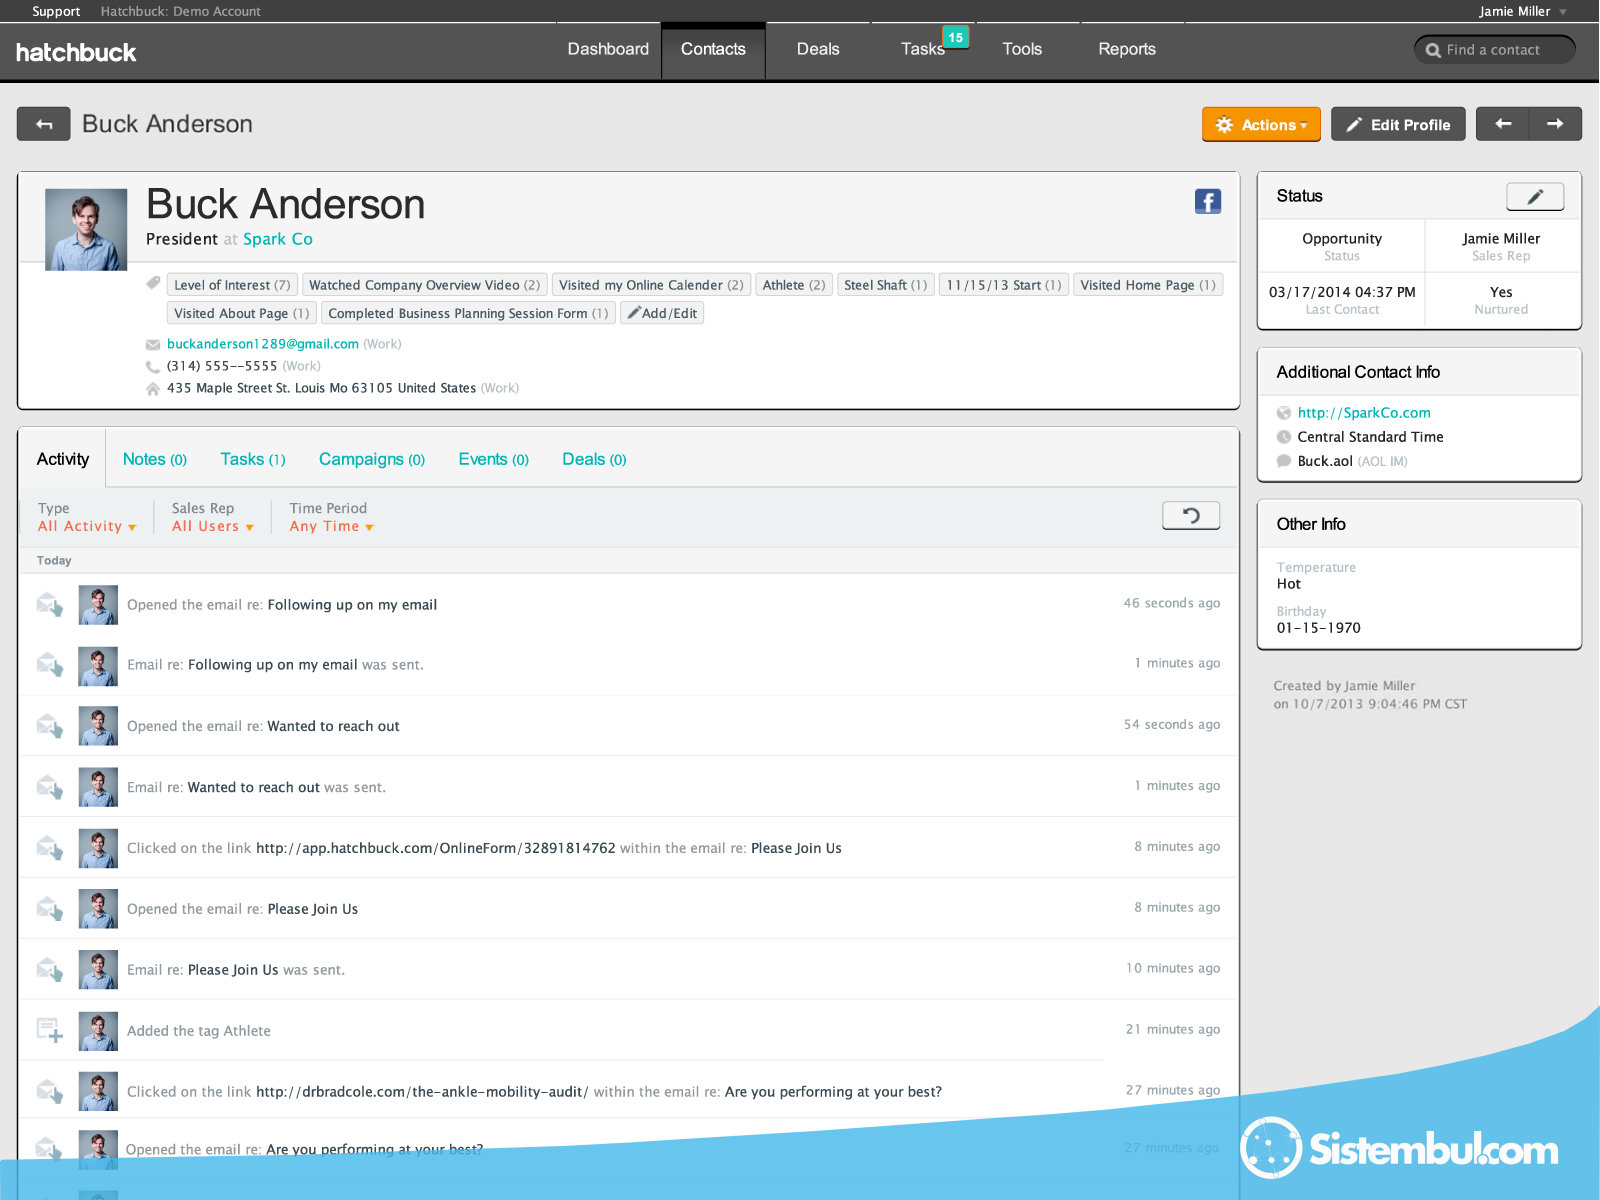
Task: Expand the All Activity type filter
Action: 87,526
